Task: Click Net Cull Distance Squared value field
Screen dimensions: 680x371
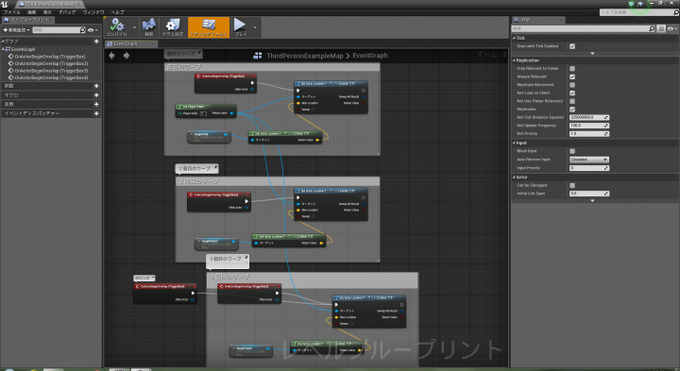Action: [x=589, y=118]
